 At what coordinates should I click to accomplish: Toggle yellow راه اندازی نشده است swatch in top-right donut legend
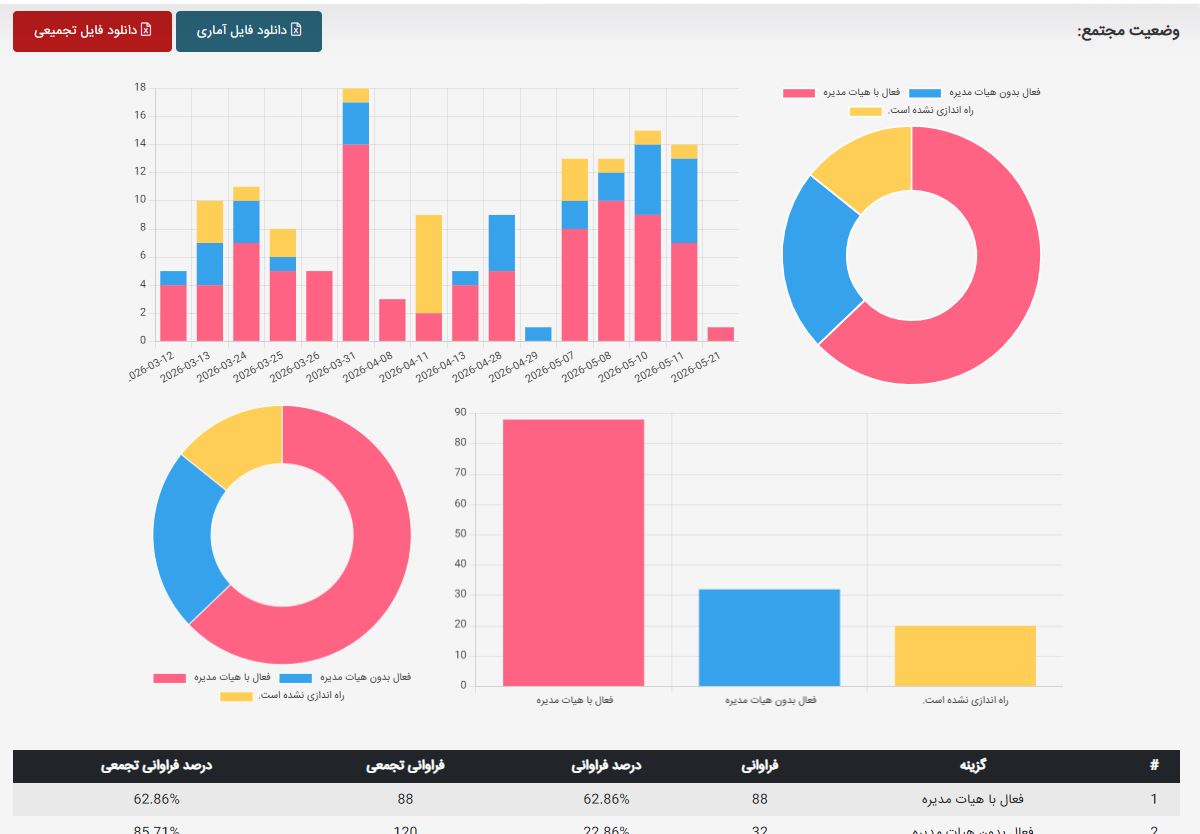pos(866,111)
